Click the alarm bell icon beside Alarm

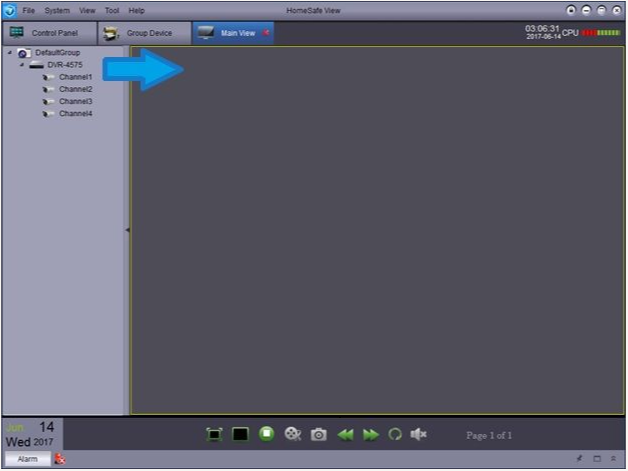[x=60, y=459]
